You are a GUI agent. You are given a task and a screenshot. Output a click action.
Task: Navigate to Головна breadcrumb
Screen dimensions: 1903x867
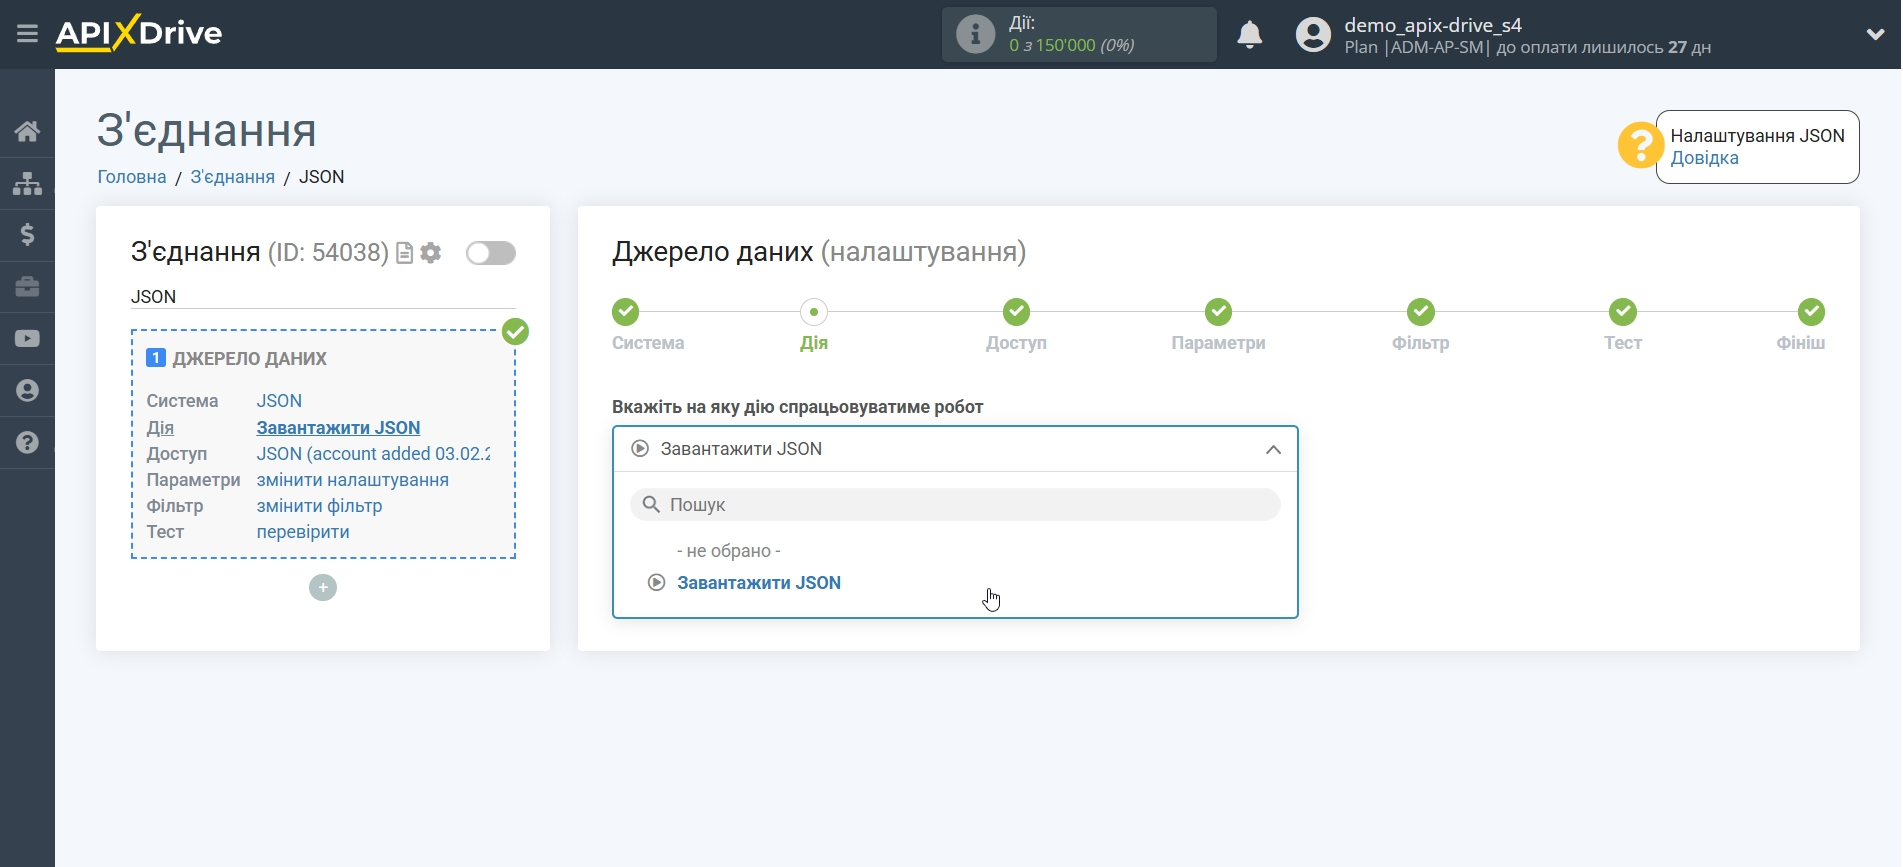coord(132,177)
